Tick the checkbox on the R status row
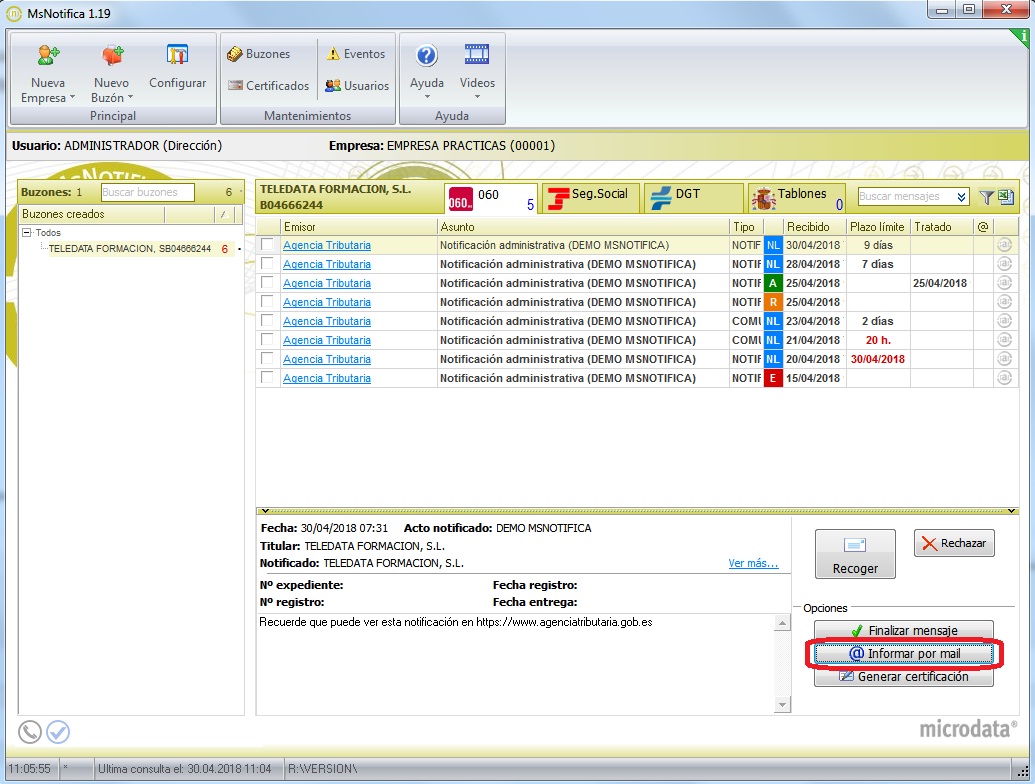Image resolution: width=1035 pixels, height=784 pixels. click(267, 302)
